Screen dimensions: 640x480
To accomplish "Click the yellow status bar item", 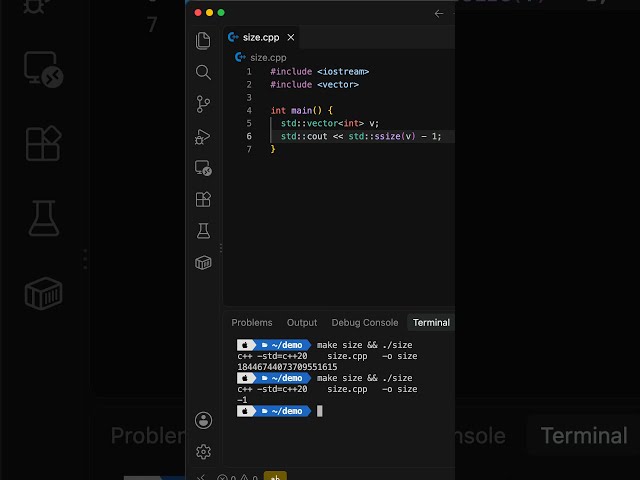I will (275, 476).
